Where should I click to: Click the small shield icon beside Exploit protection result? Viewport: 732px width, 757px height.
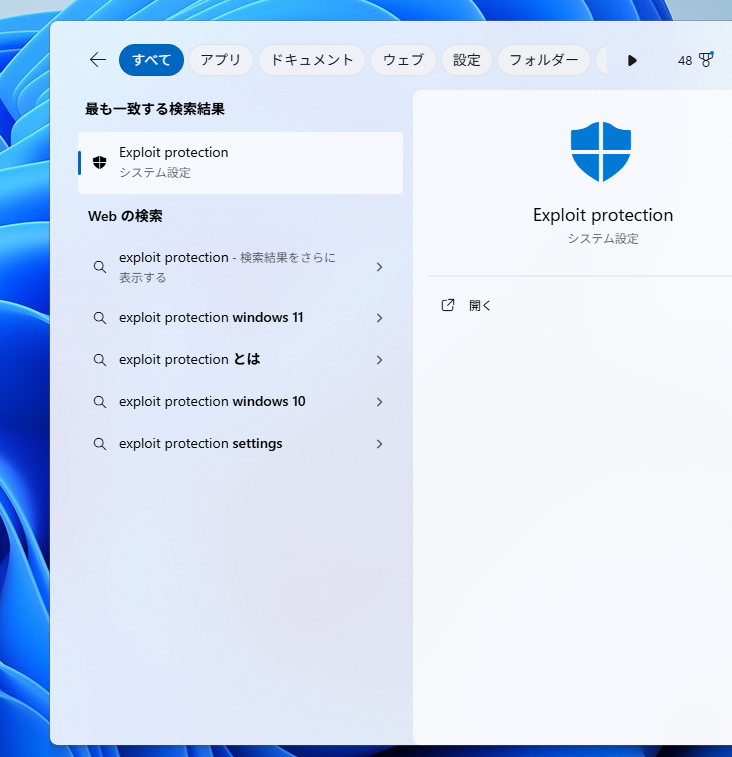pyautogui.click(x=99, y=162)
